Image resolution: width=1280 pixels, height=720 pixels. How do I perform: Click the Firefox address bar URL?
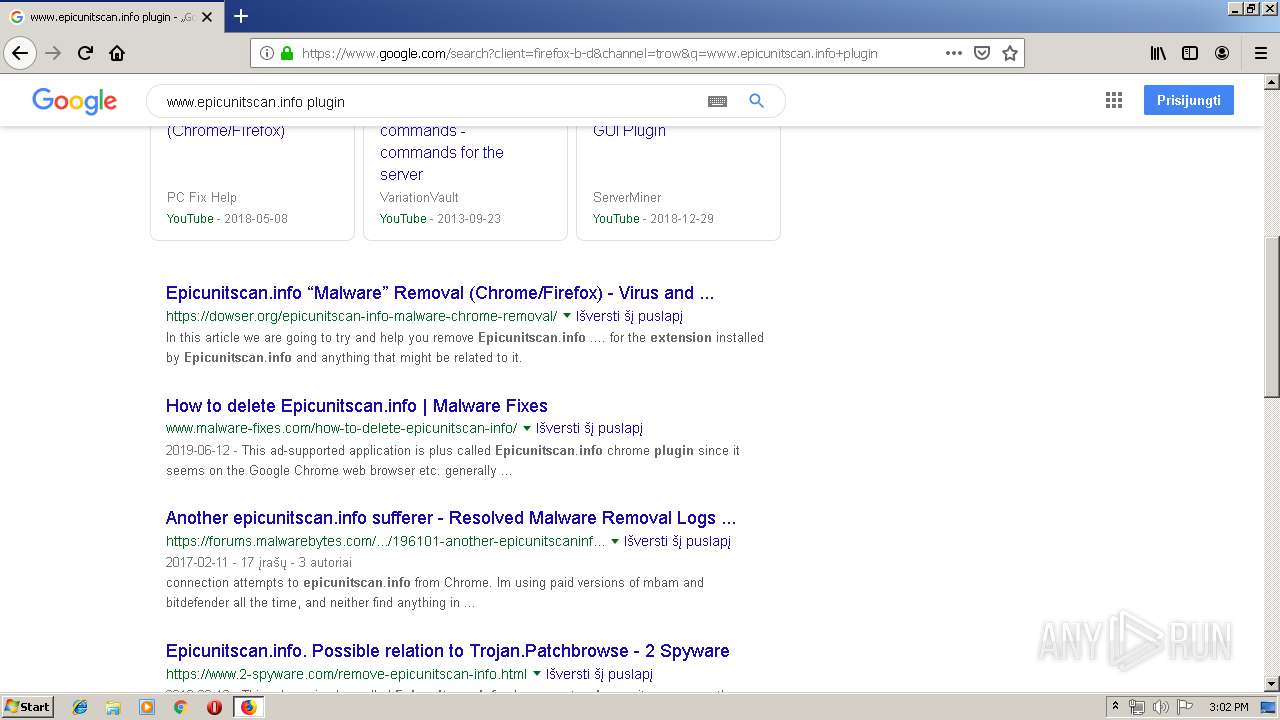pyautogui.click(x=590, y=53)
